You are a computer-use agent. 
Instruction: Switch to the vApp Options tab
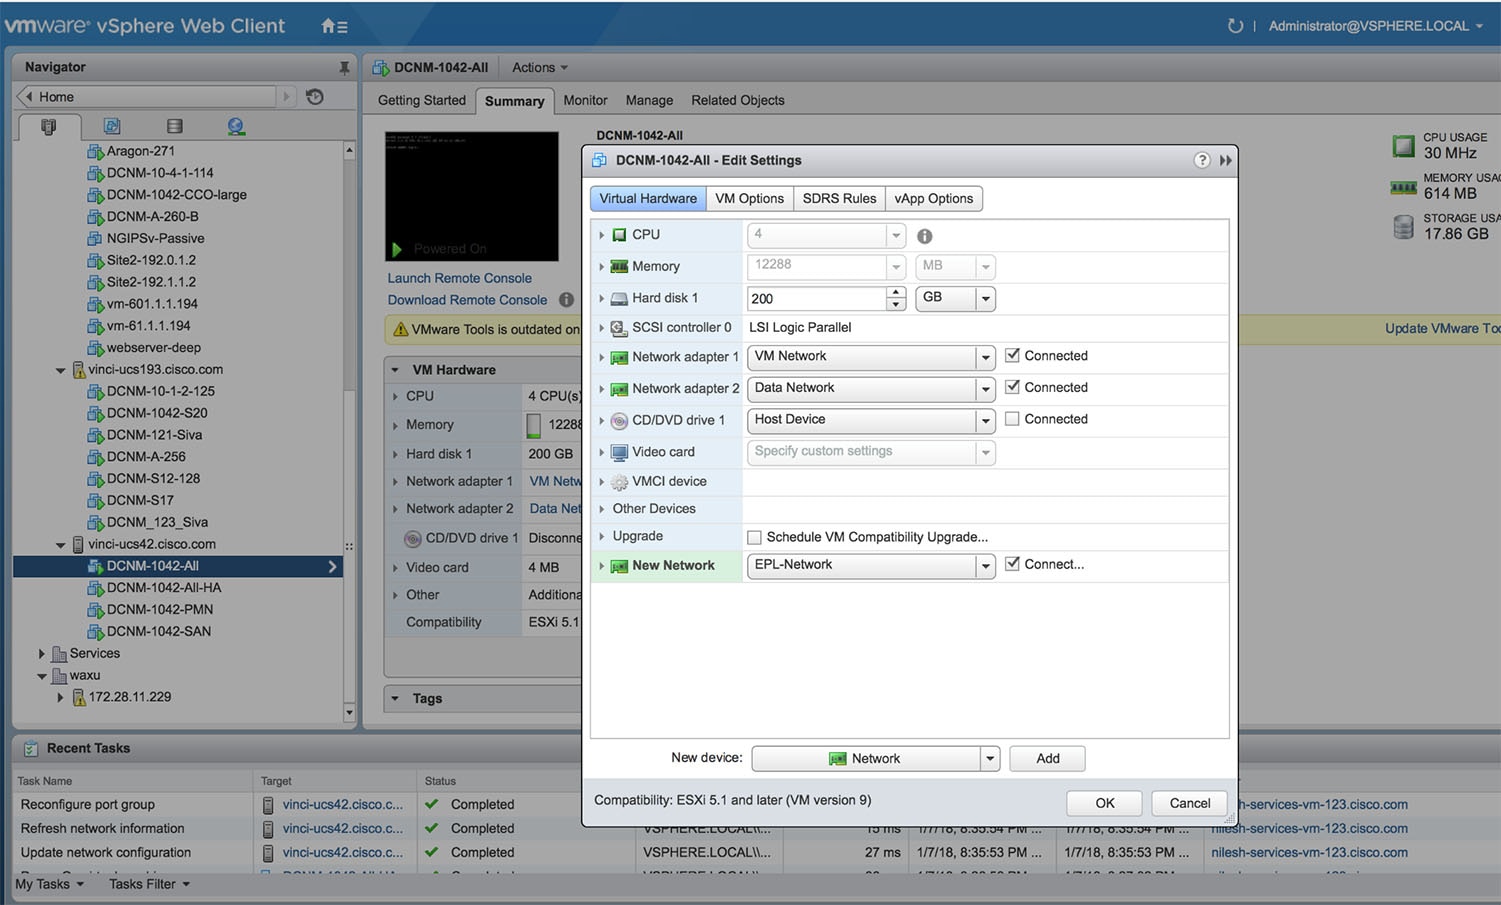(x=933, y=198)
